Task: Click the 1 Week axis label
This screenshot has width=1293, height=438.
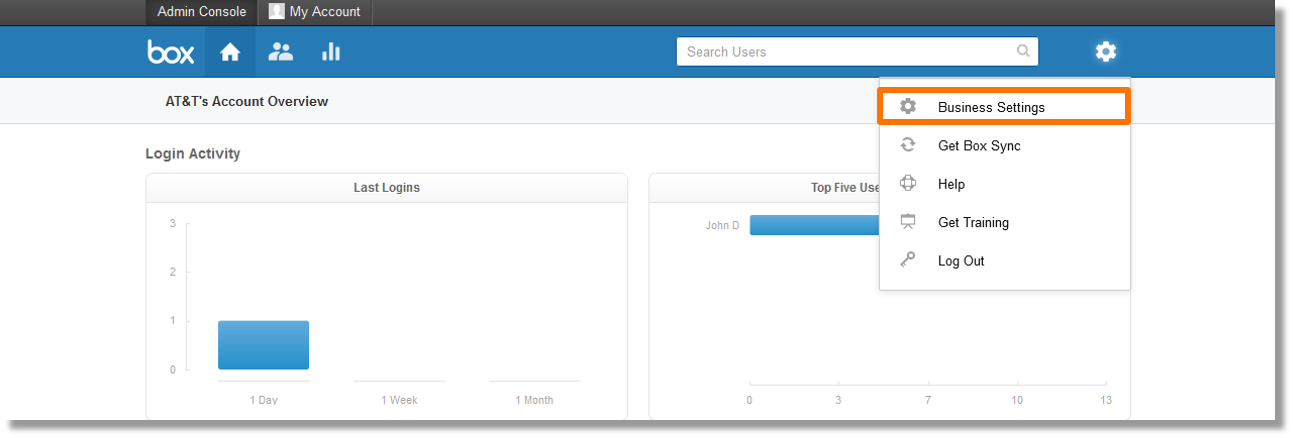Action: click(399, 400)
